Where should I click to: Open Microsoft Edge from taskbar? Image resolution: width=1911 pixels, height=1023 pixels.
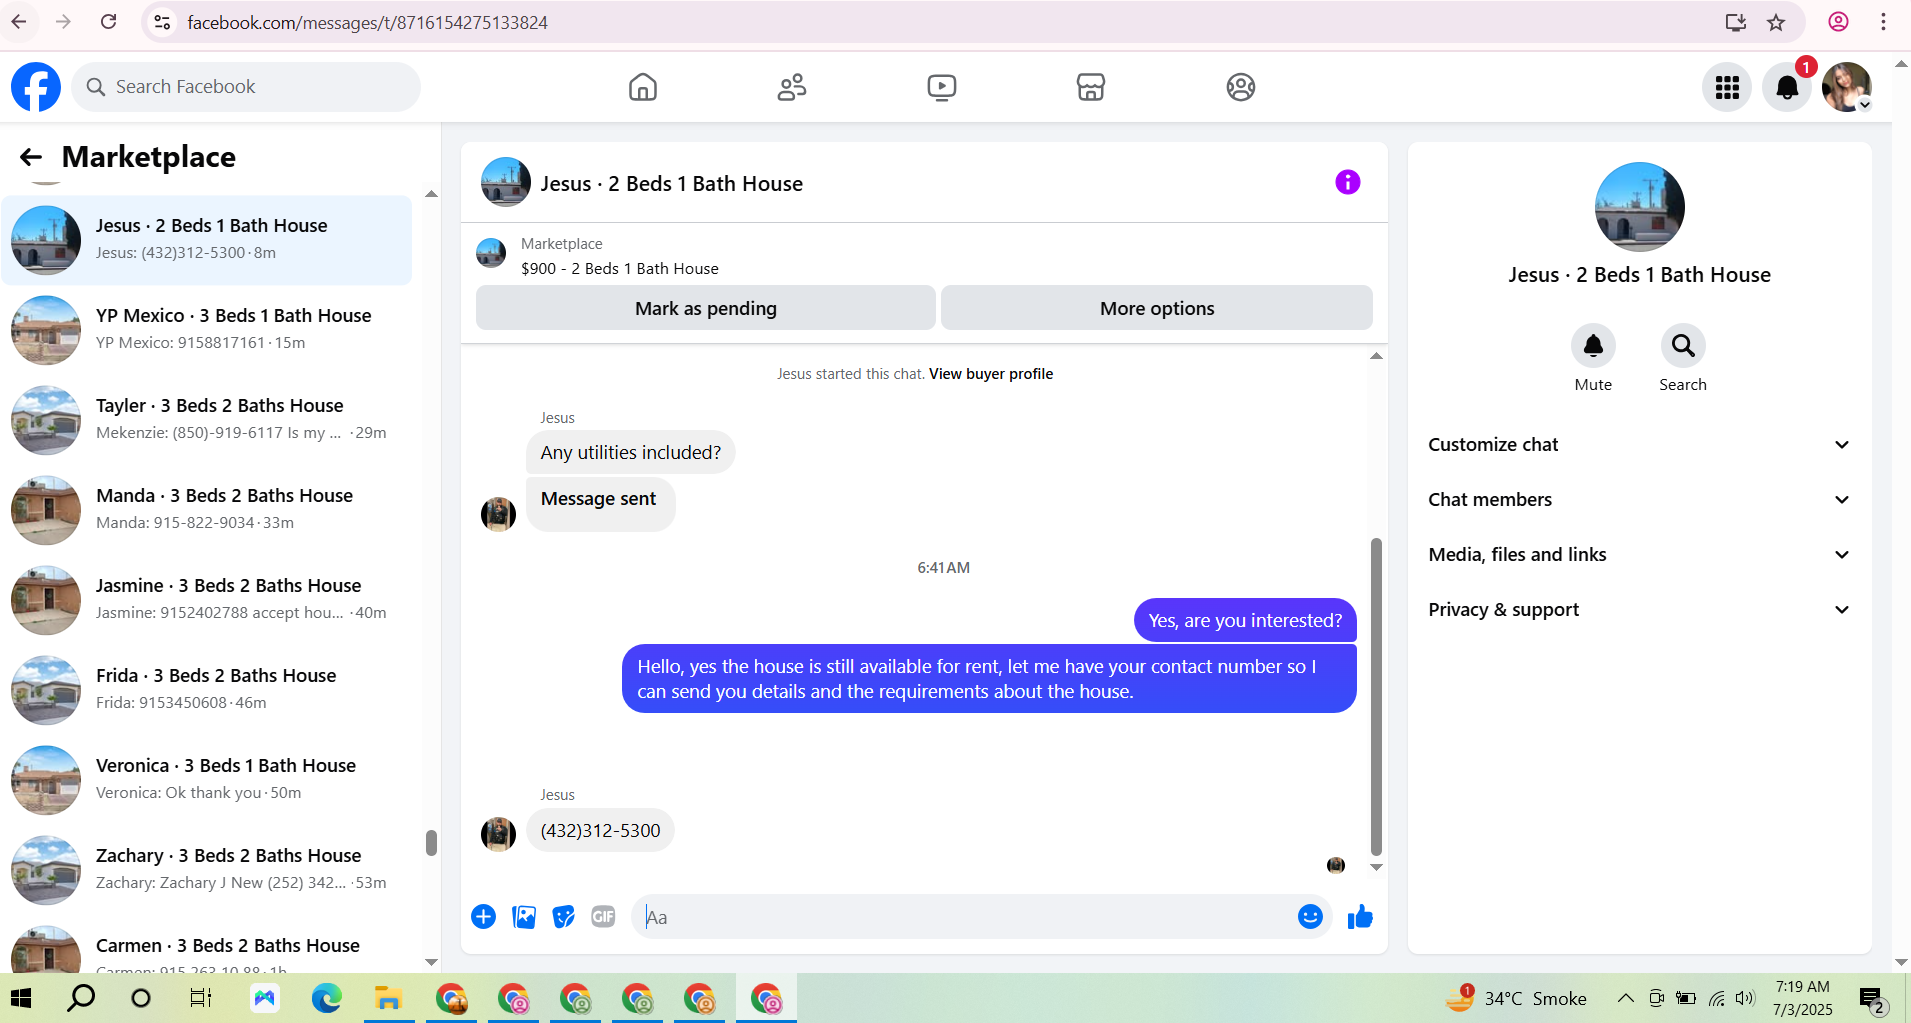click(326, 998)
